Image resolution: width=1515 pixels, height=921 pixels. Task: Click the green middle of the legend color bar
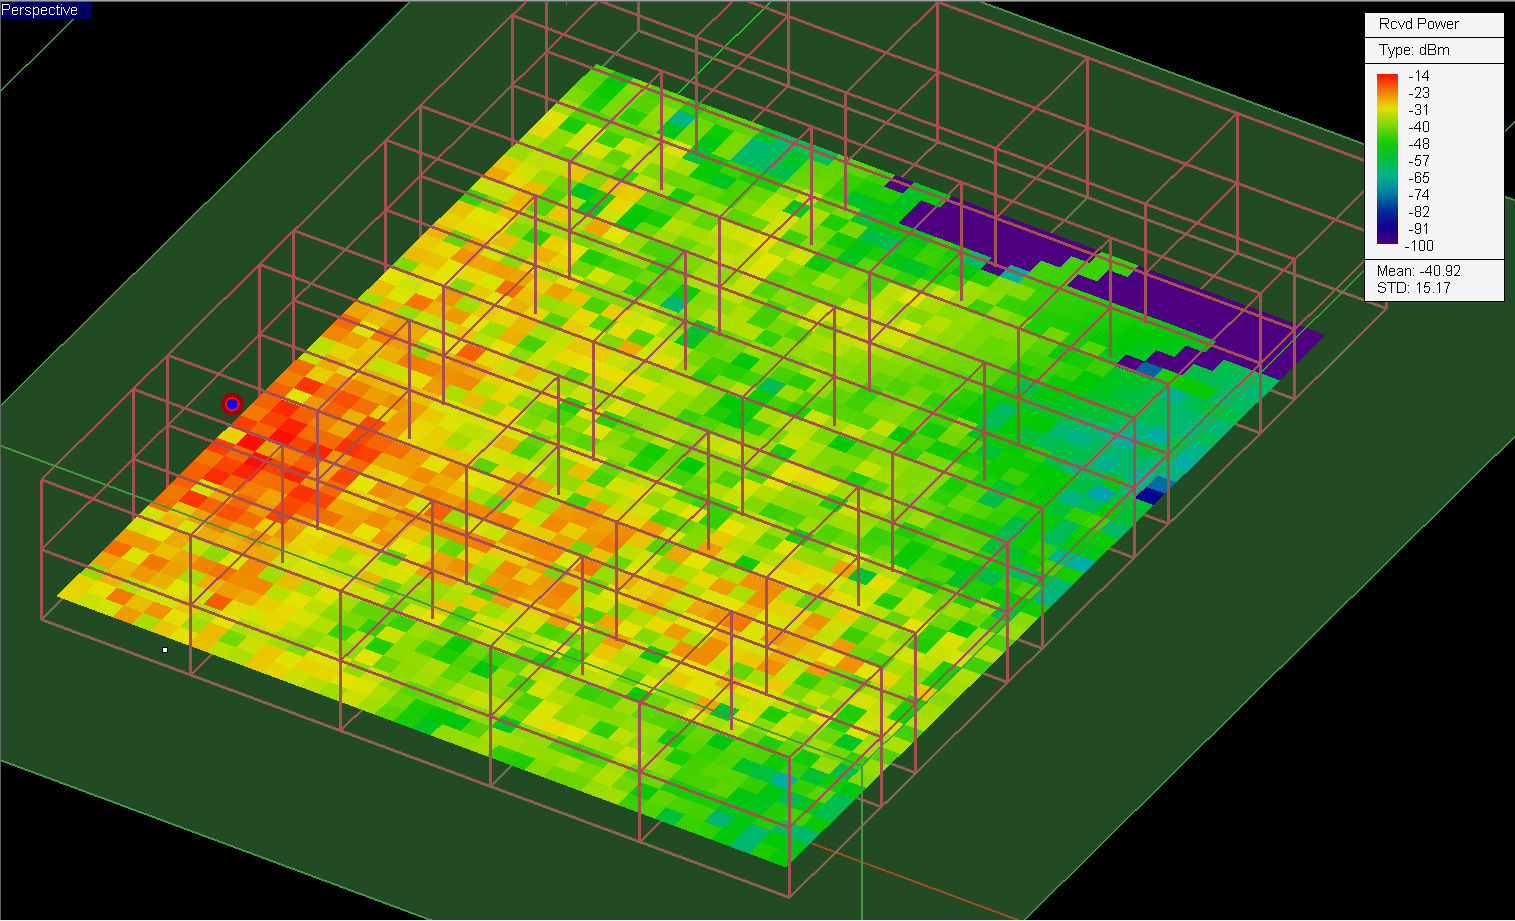pos(1387,152)
